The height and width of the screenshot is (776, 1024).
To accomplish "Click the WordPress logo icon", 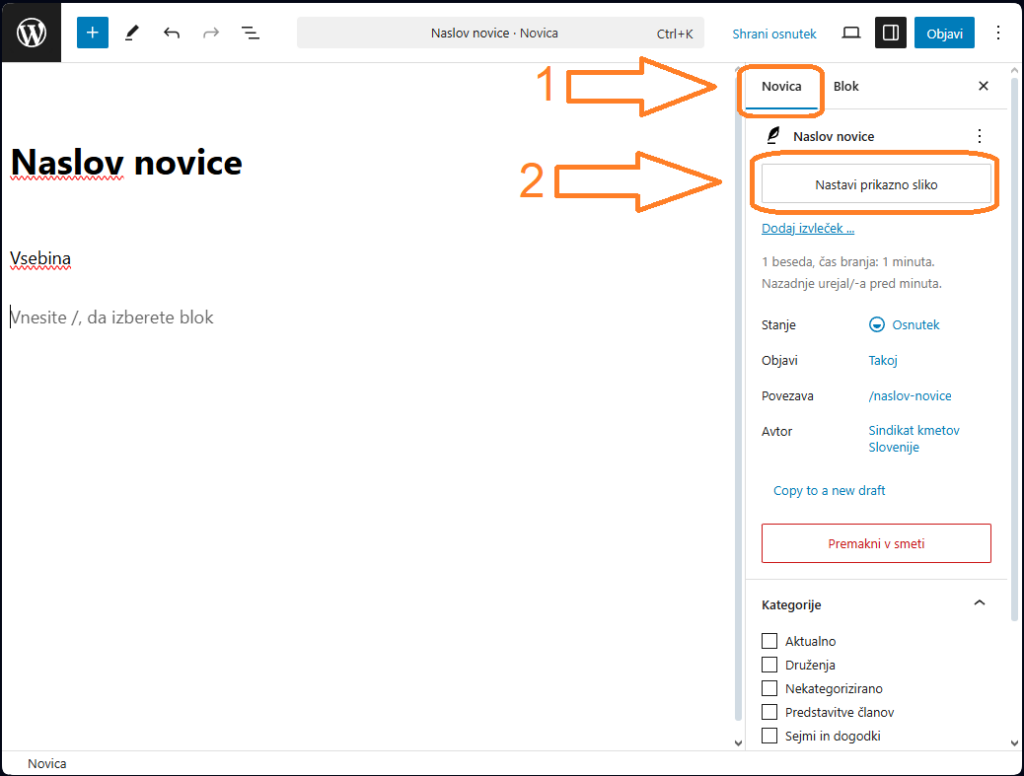I will (31, 33).
